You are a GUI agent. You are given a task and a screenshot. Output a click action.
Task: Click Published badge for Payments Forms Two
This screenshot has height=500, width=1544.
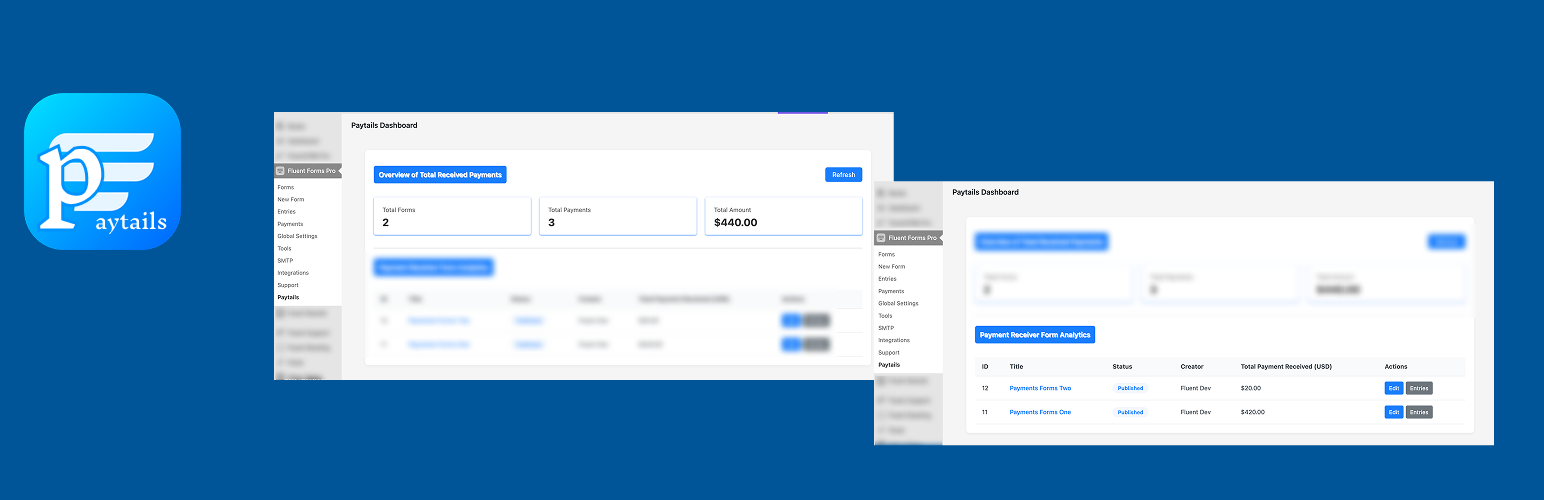(1130, 388)
